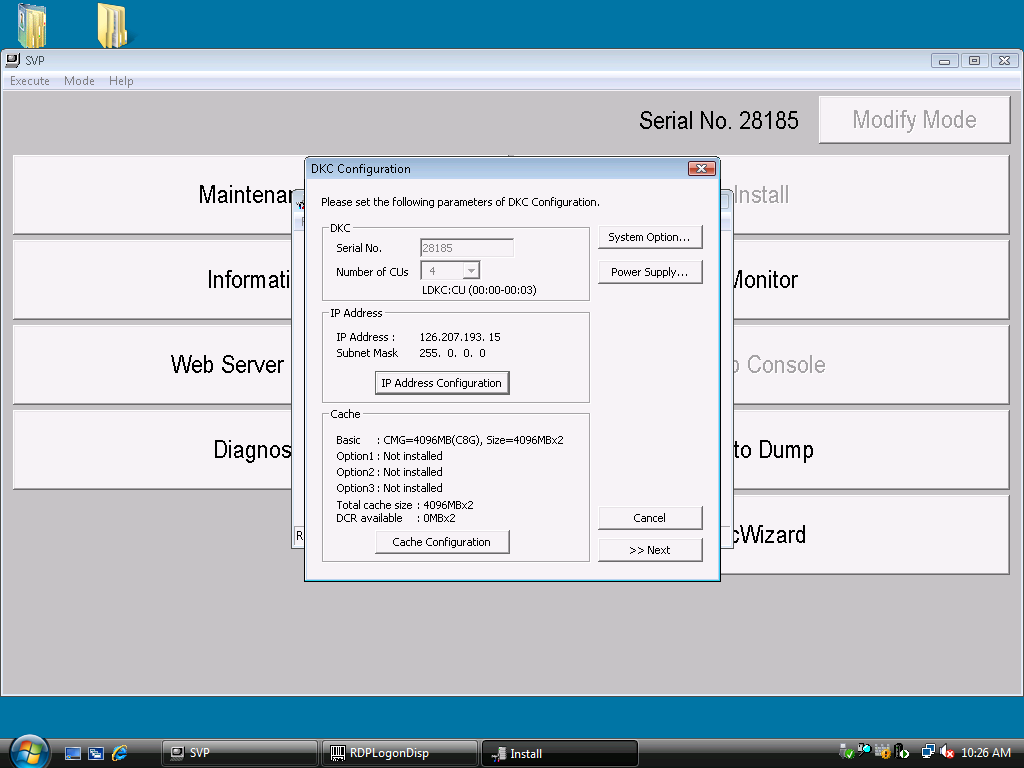Proceed with the >> Next button

pos(649,550)
